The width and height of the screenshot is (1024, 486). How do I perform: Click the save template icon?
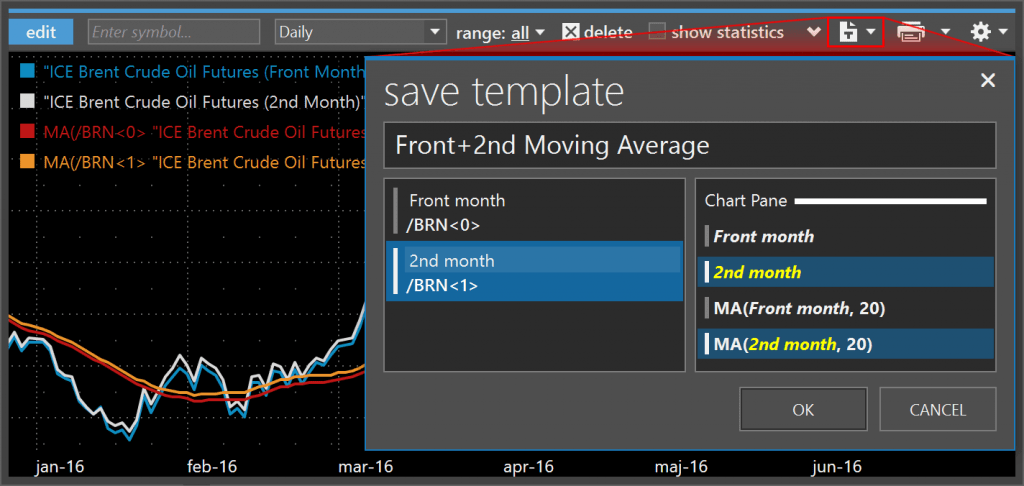pyautogui.click(x=848, y=32)
